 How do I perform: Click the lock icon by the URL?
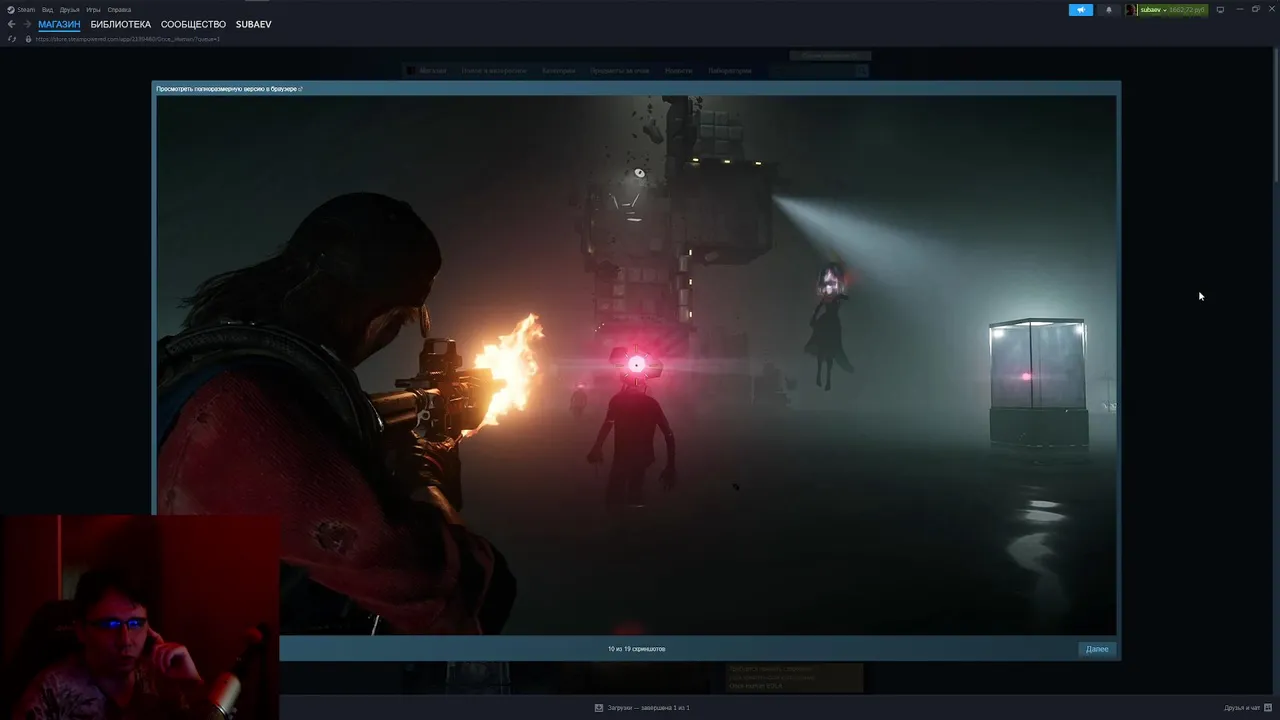[x=28, y=39]
